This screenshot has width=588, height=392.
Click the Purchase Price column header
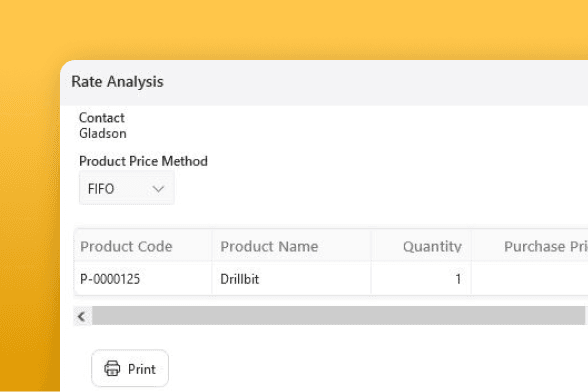[x=546, y=246]
